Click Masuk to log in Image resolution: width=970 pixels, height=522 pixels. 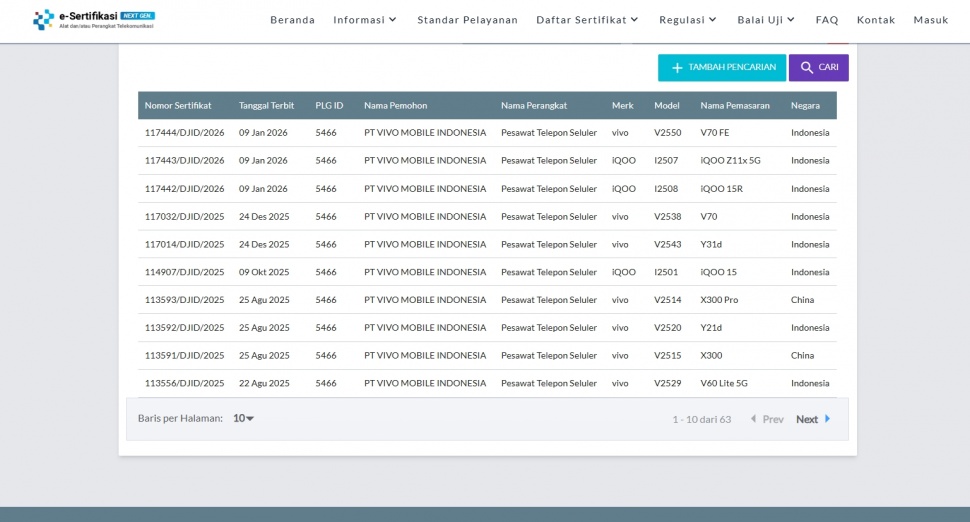pos(930,20)
